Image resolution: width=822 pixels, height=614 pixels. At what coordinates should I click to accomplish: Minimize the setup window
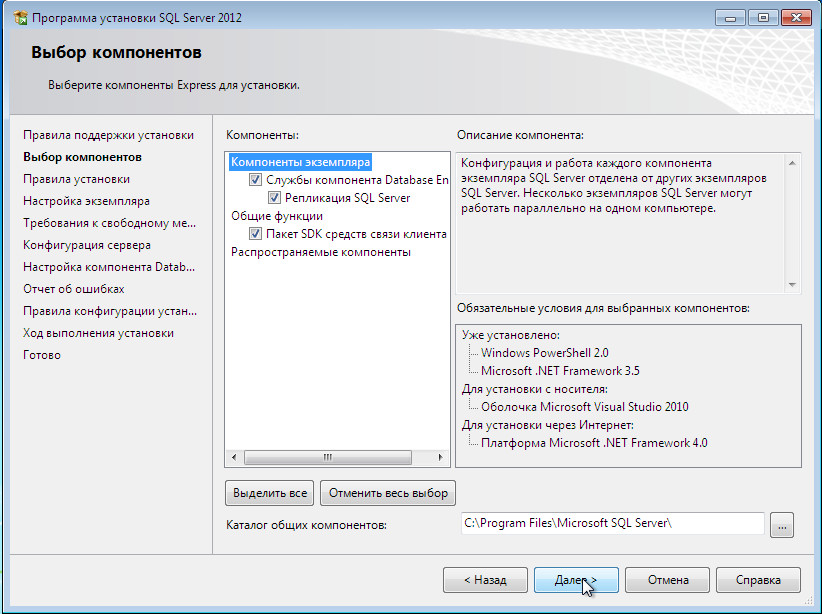730,18
